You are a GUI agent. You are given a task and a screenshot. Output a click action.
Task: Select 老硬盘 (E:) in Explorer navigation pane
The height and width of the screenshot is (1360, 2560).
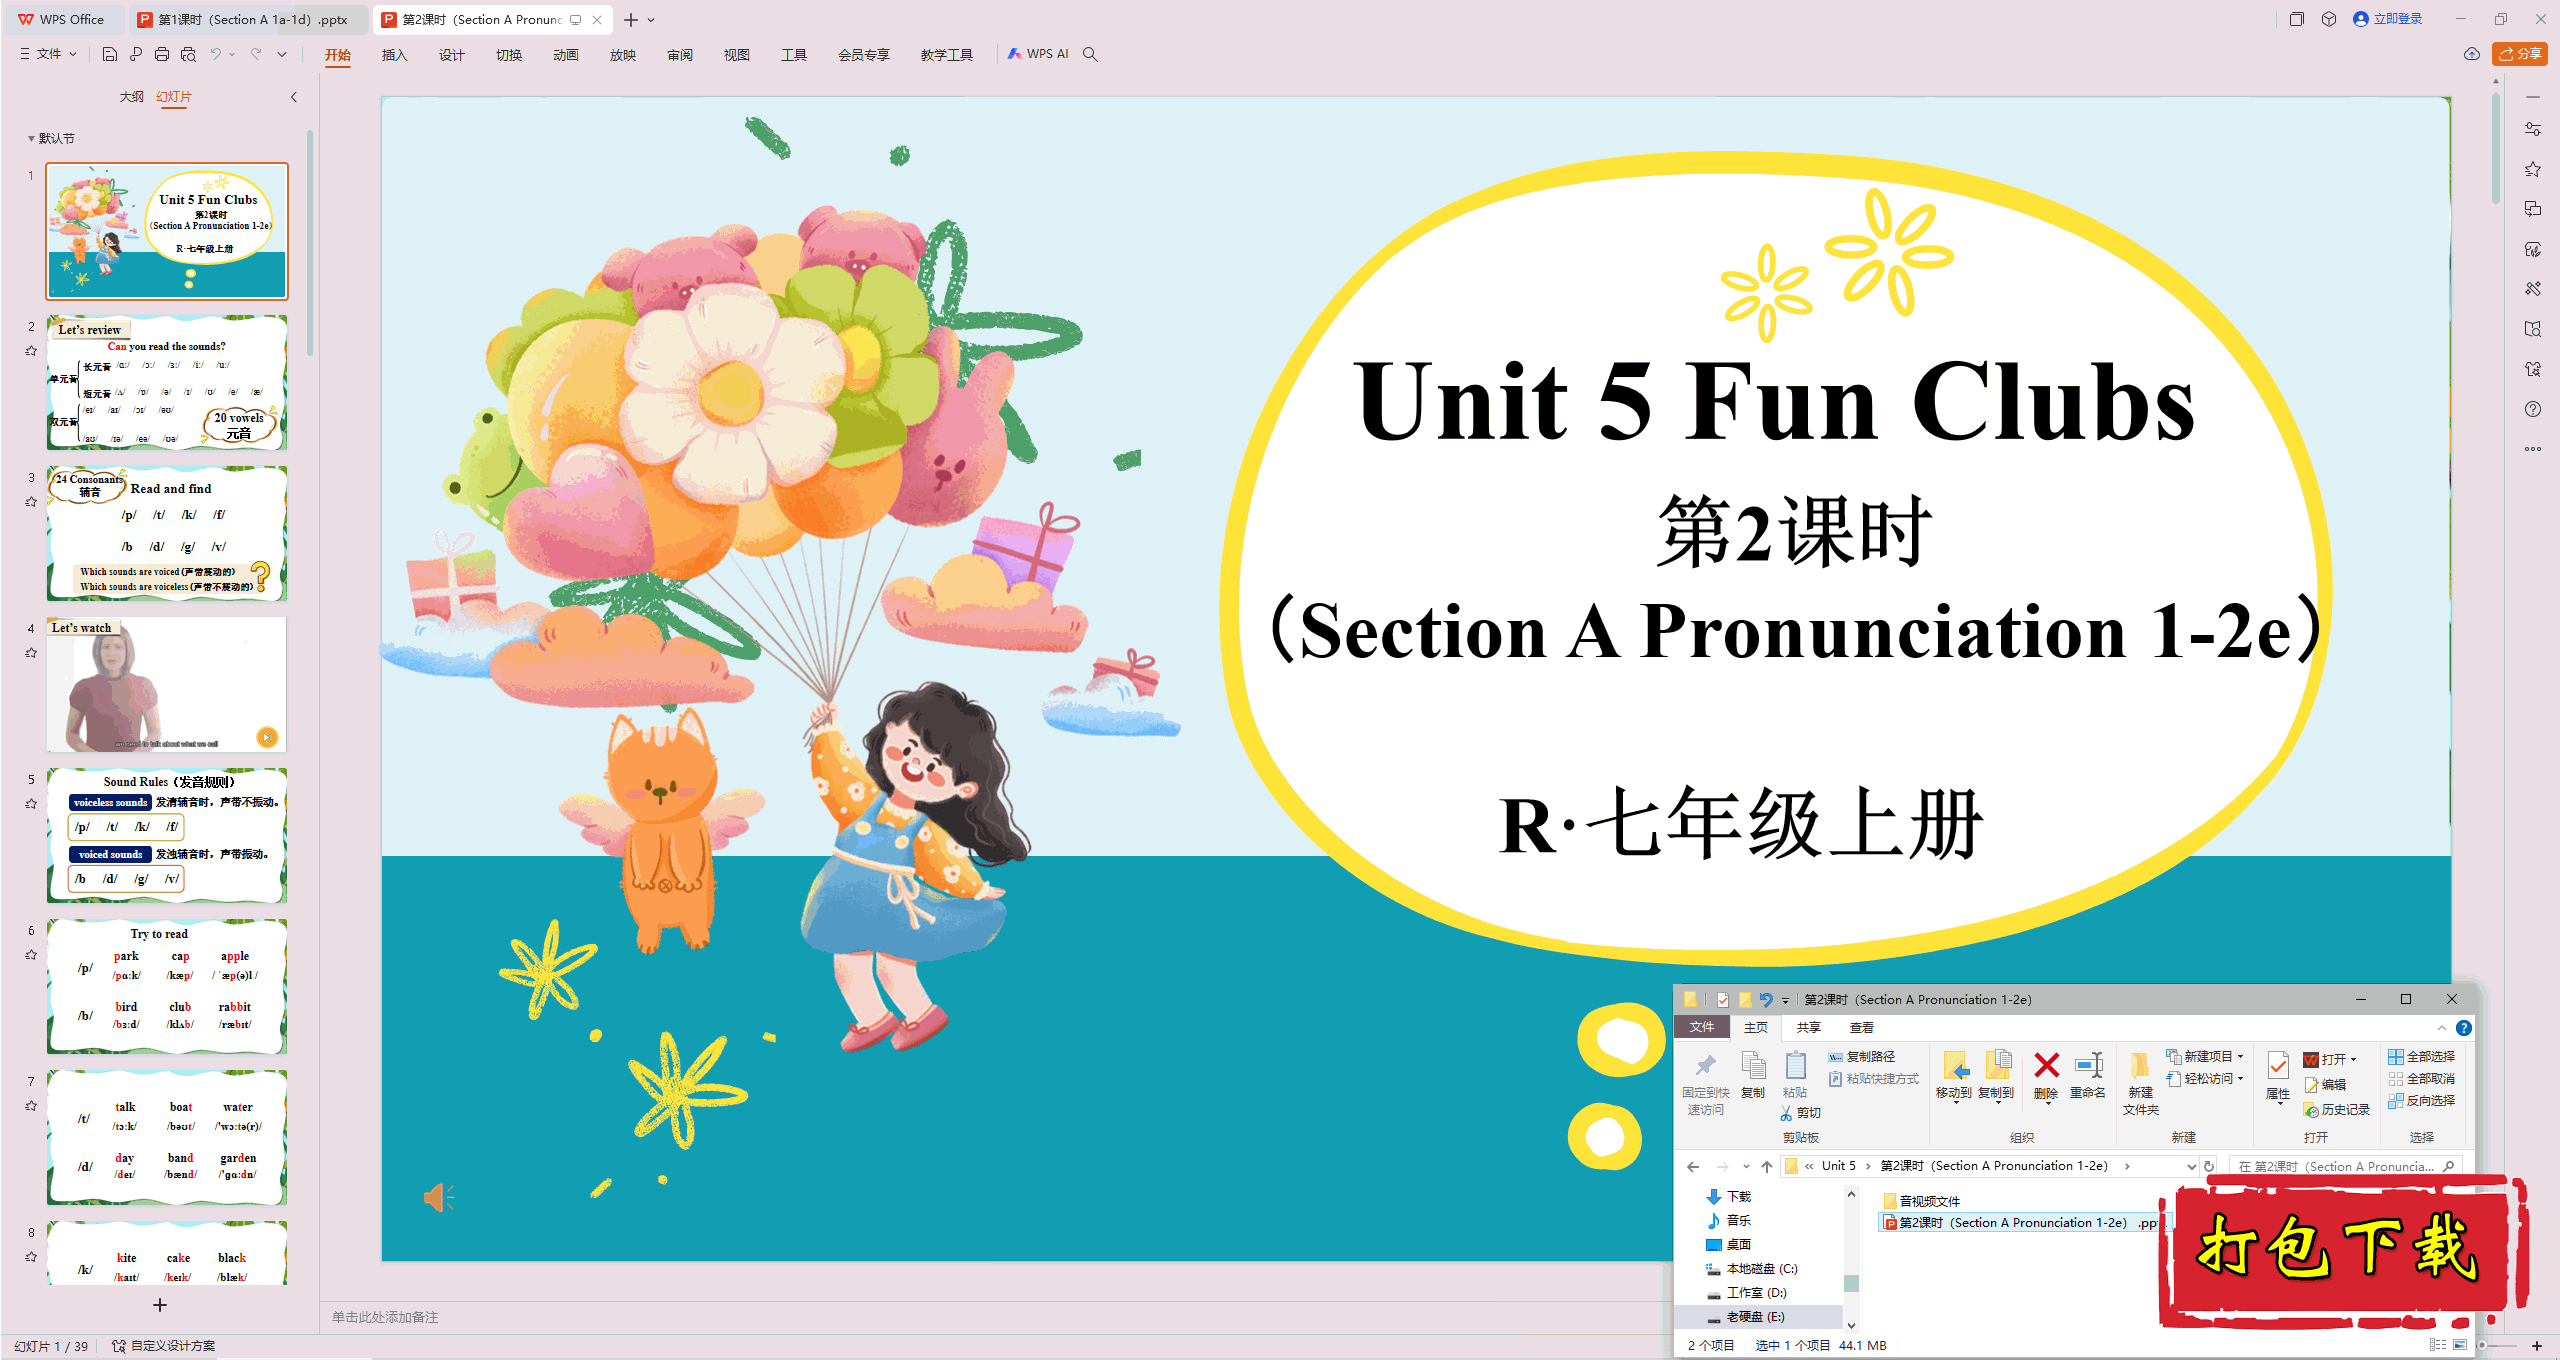click(x=1755, y=1316)
